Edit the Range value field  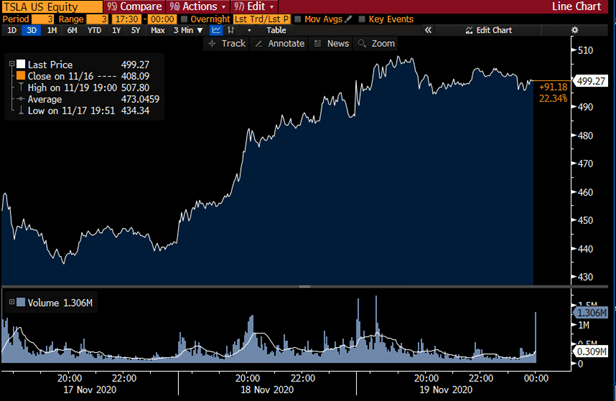pyautogui.click(x=97, y=19)
